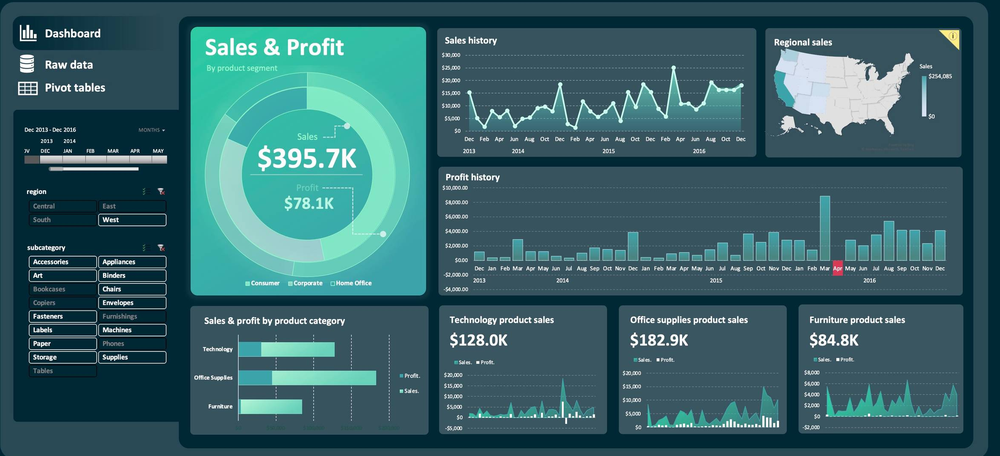The height and width of the screenshot is (456, 1000).
Task: Click the $78.1K profit value
Action: coord(309,203)
